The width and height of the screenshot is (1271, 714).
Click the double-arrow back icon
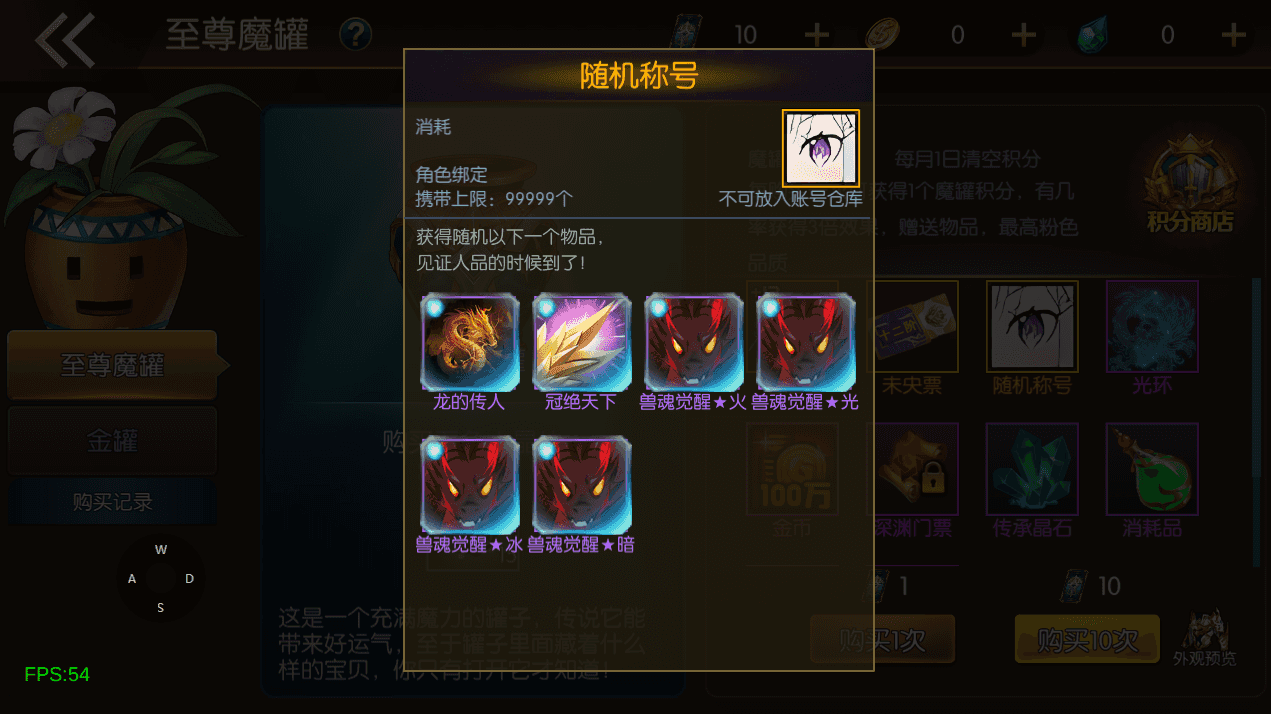coord(66,39)
